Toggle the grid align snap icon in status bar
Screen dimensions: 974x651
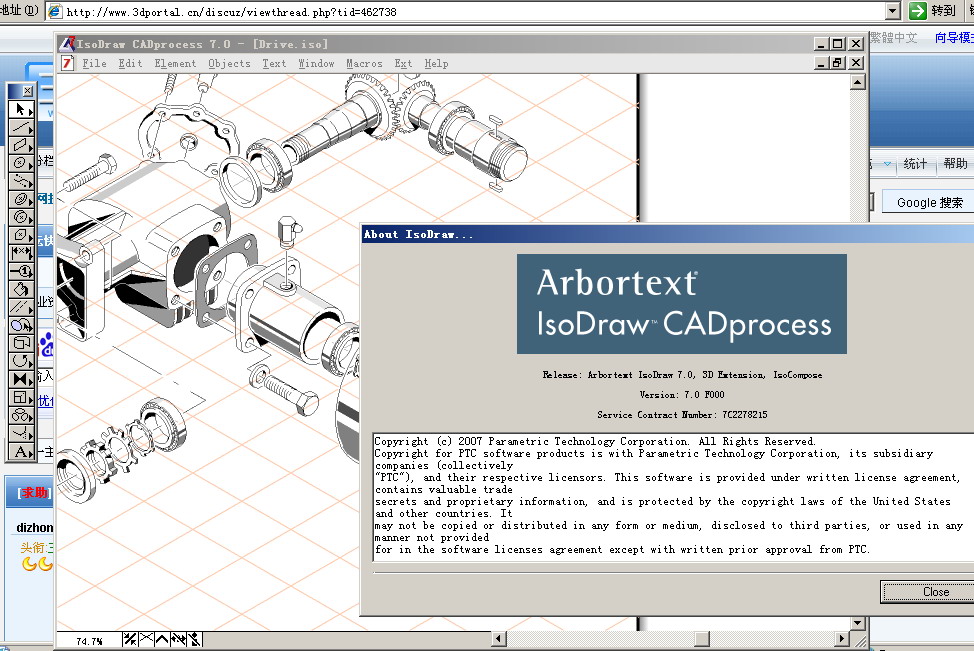point(130,639)
